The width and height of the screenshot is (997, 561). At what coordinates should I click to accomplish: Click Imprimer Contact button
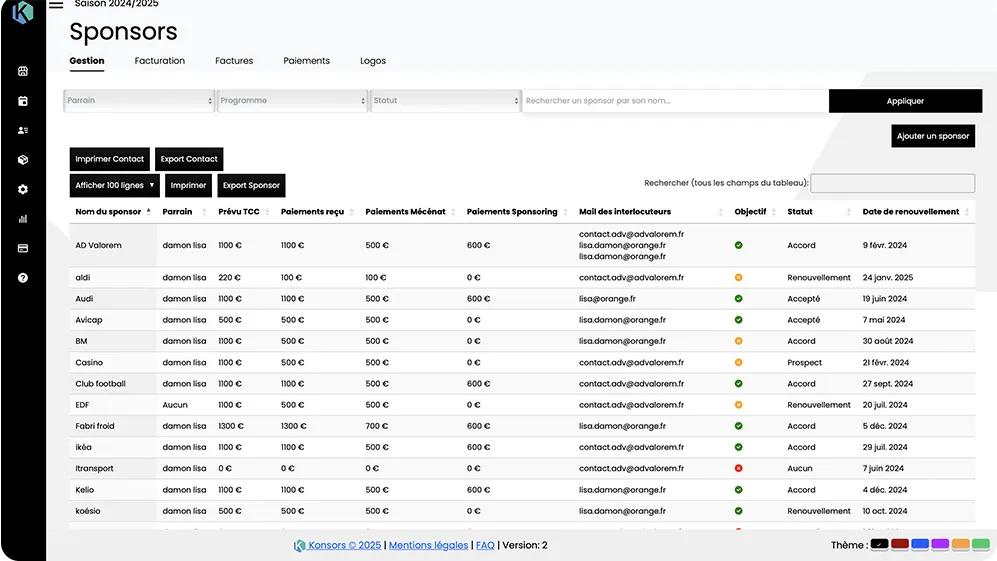(109, 159)
